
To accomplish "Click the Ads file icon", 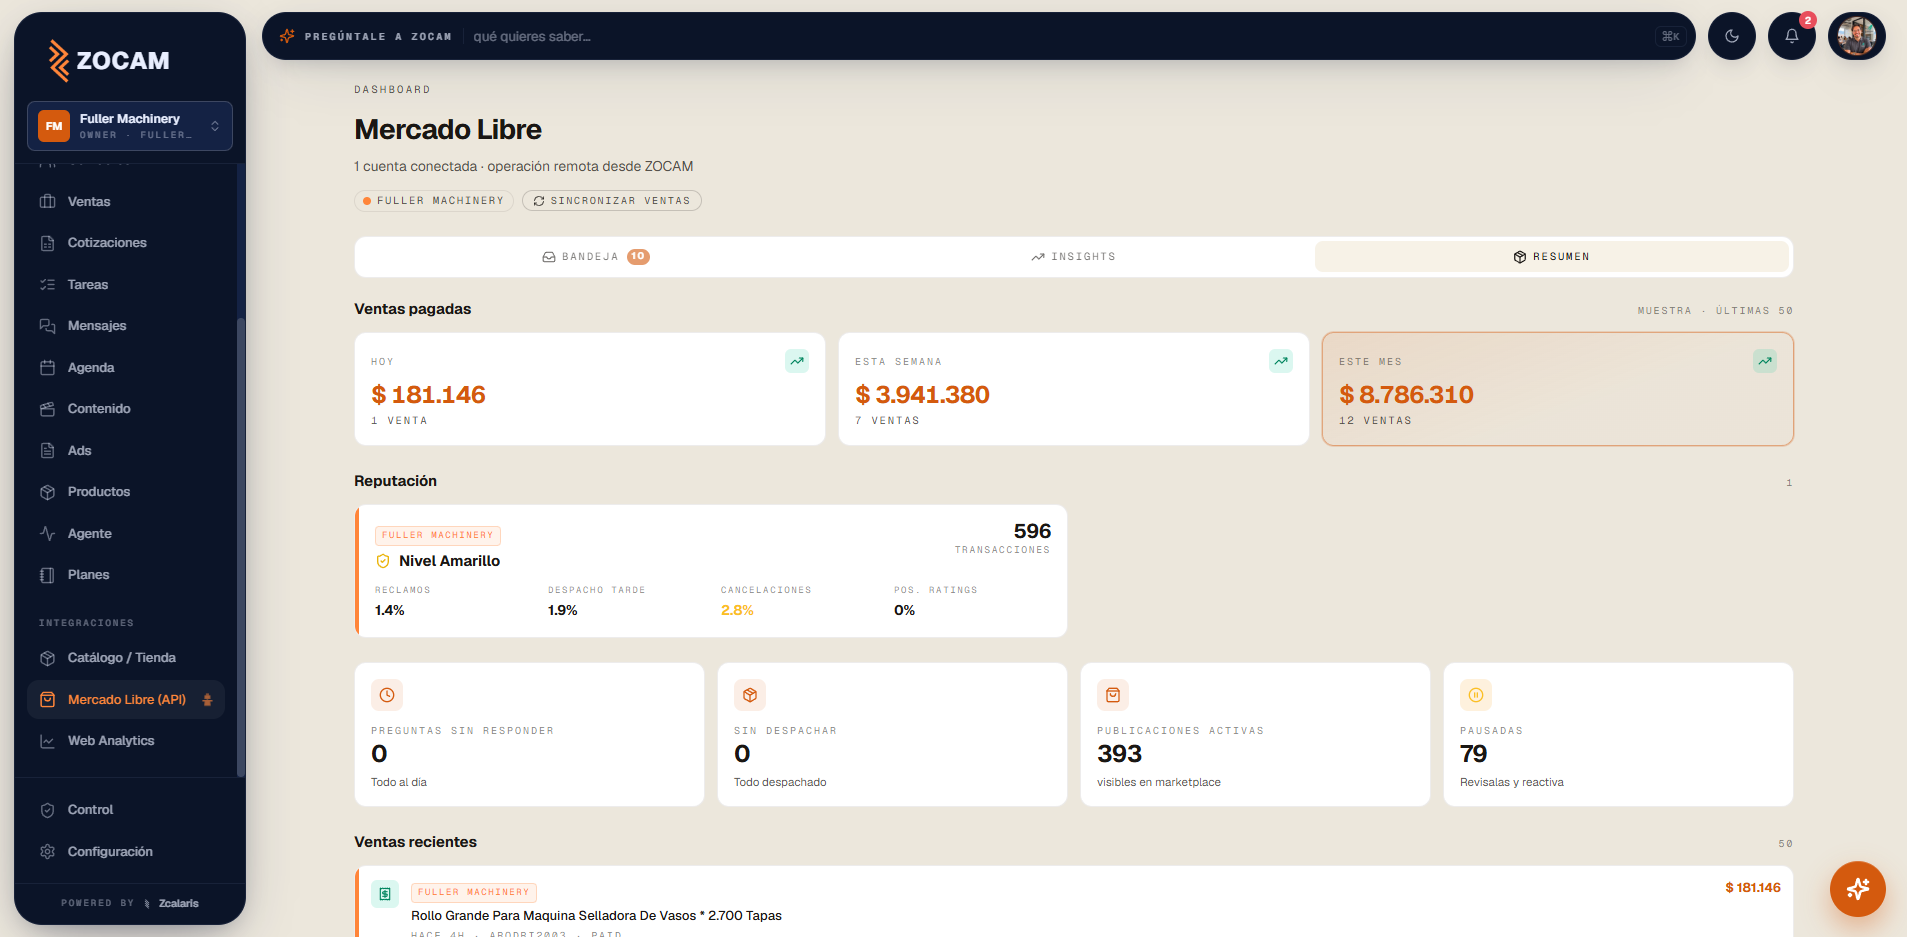I will click(47, 451).
